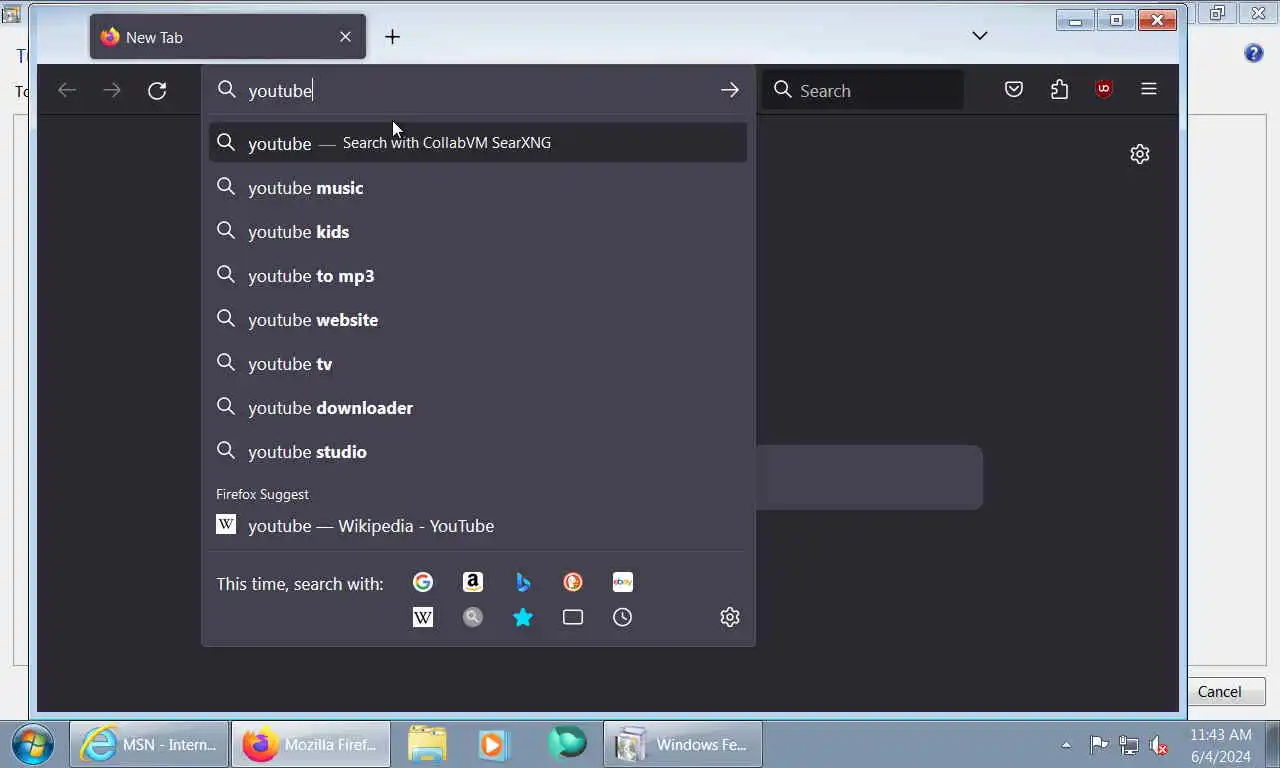Select suggestion 'youtube tv'

(x=478, y=364)
